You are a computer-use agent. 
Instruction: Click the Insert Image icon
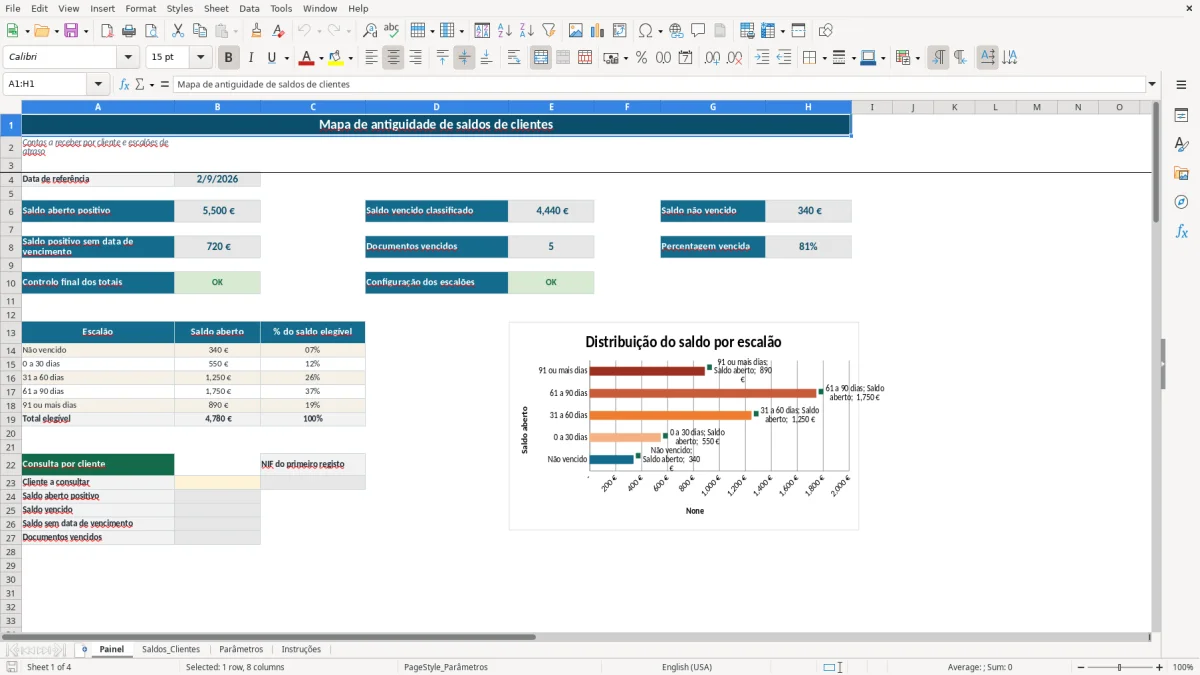(x=577, y=31)
